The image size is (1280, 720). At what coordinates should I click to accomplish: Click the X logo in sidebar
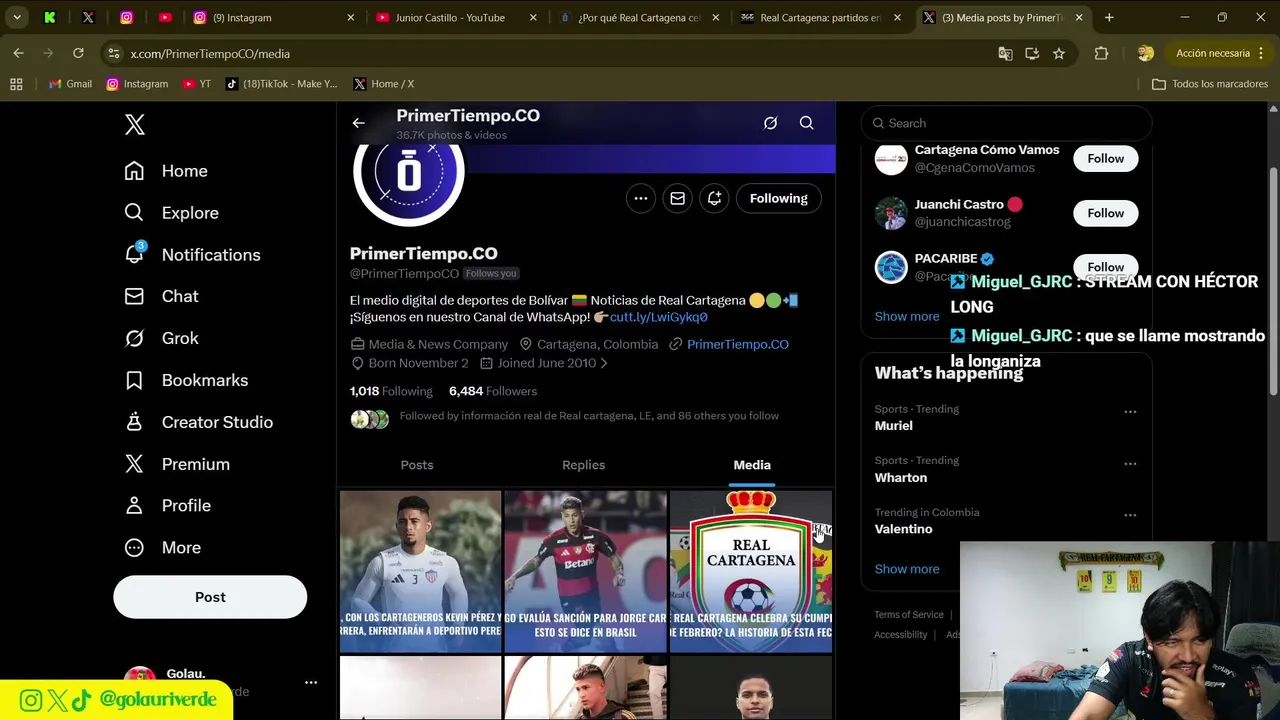pyautogui.click(x=135, y=124)
